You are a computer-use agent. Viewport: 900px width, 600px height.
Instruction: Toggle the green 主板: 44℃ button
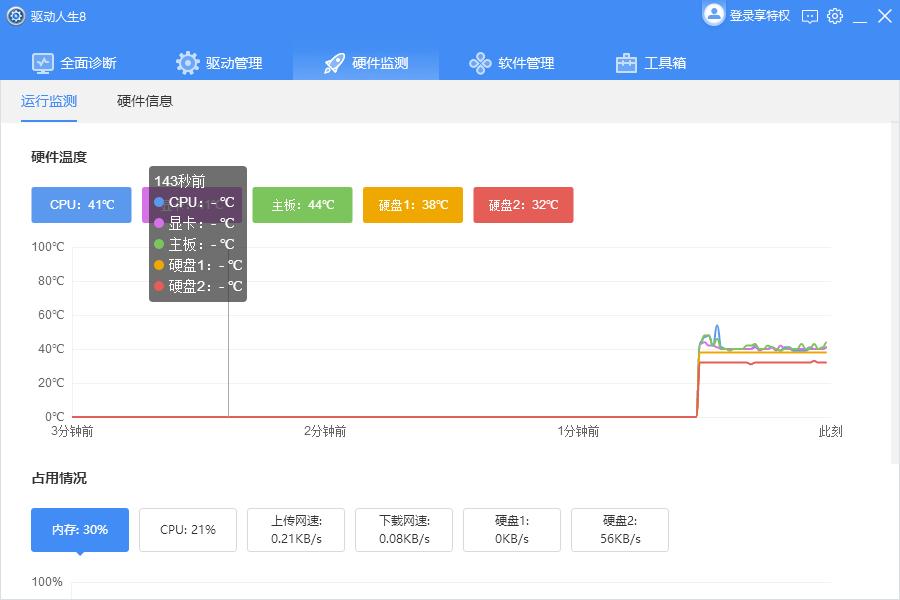[302, 204]
